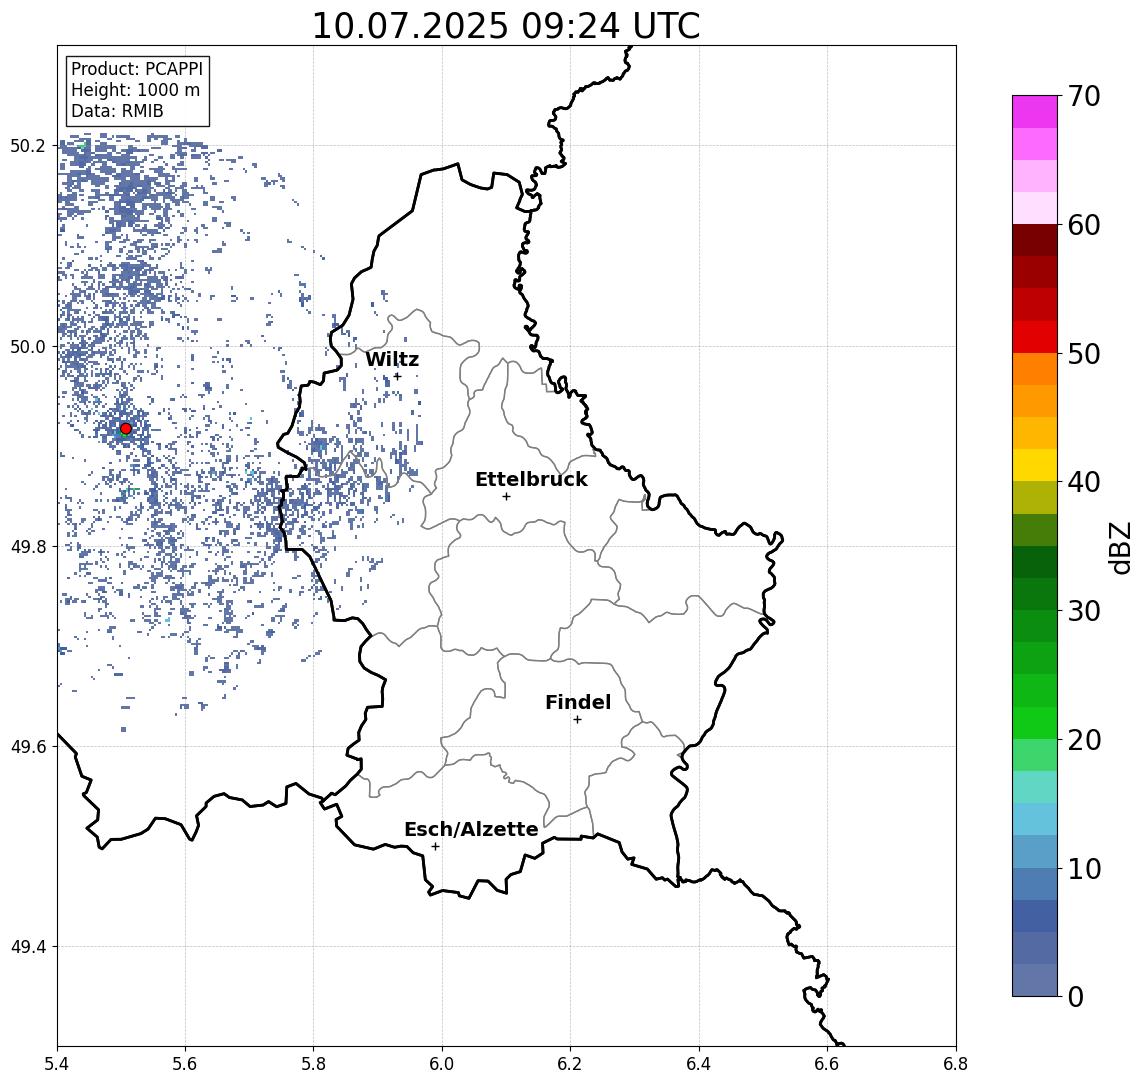Image resolution: width=1145 pixels, height=1084 pixels.
Task: Click the cross marker below Wiltz
Action: coord(397,376)
